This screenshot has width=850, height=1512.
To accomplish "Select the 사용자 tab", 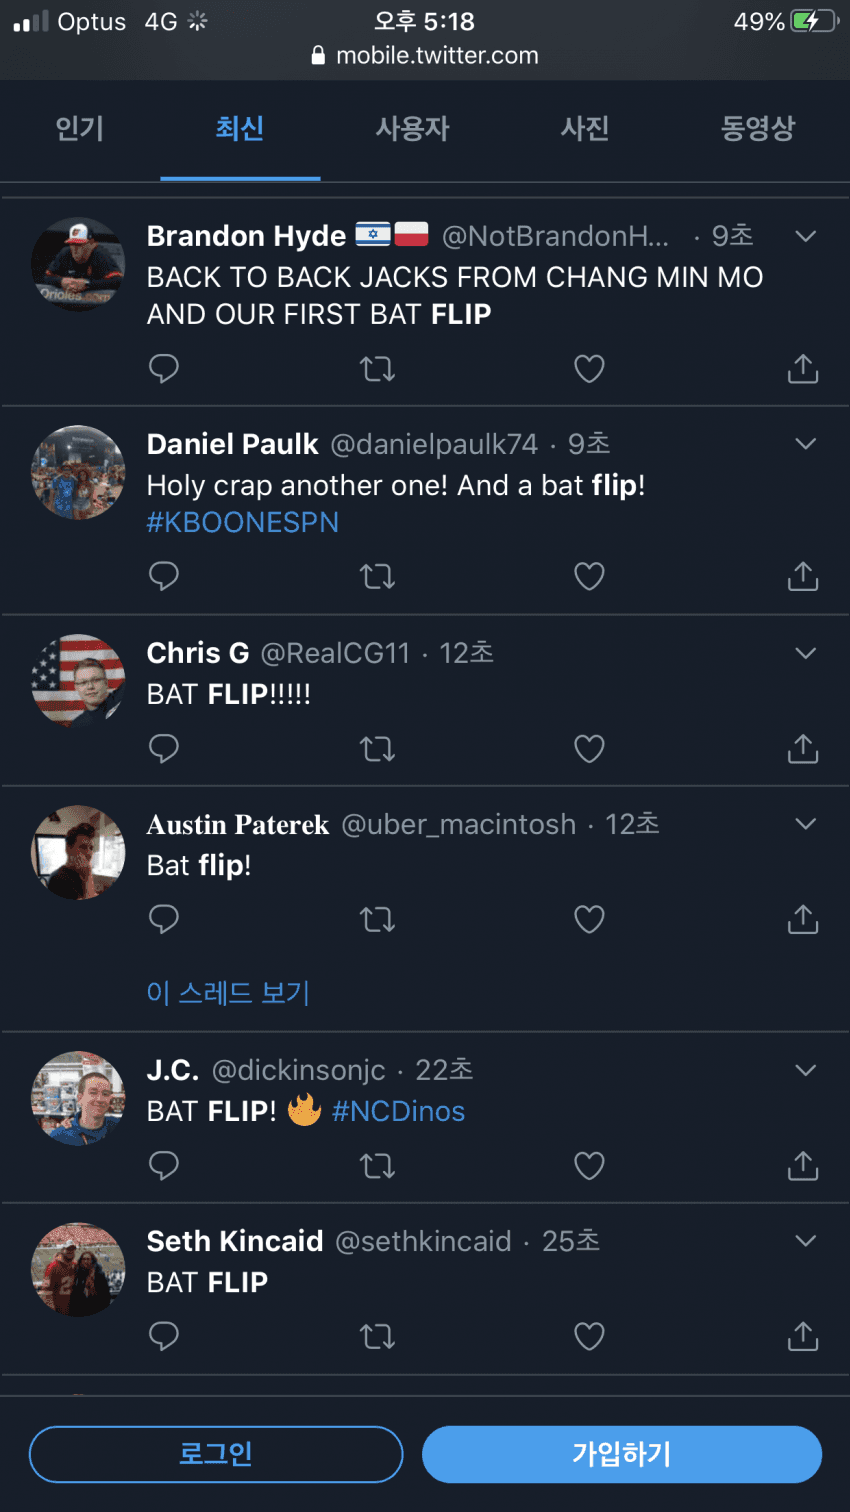I will (412, 129).
